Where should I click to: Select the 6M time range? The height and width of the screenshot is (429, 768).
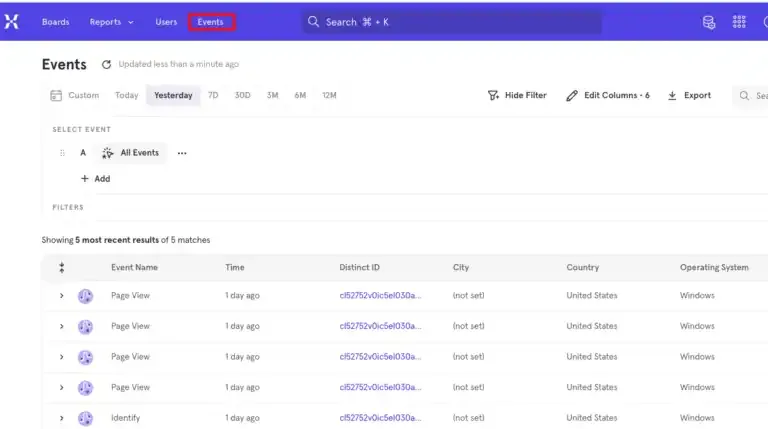[300, 95]
